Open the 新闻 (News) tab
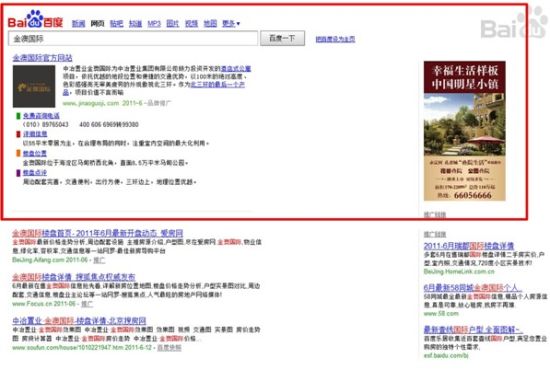 (78, 23)
